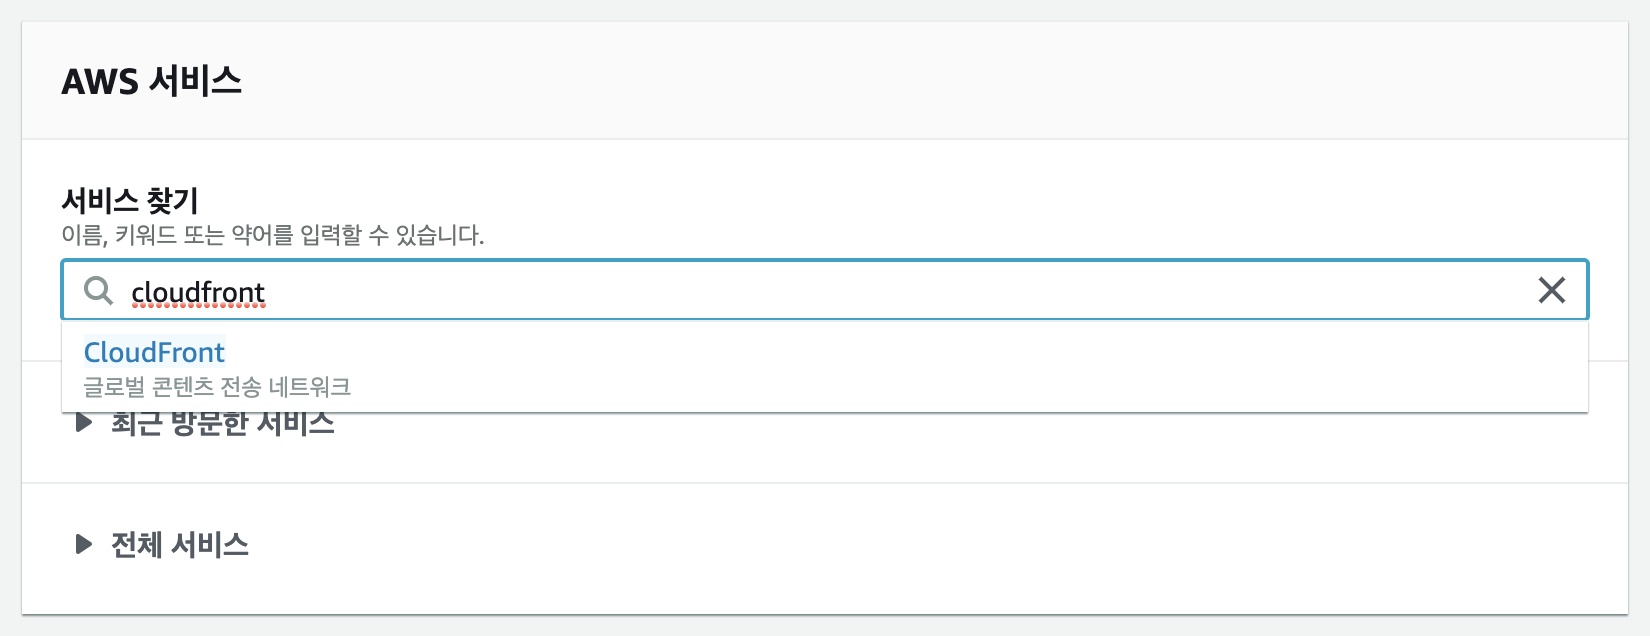This screenshot has height=636, width=1650.
Task: Open the CloudFront suggestion link
Action: (x=154, y=352)
